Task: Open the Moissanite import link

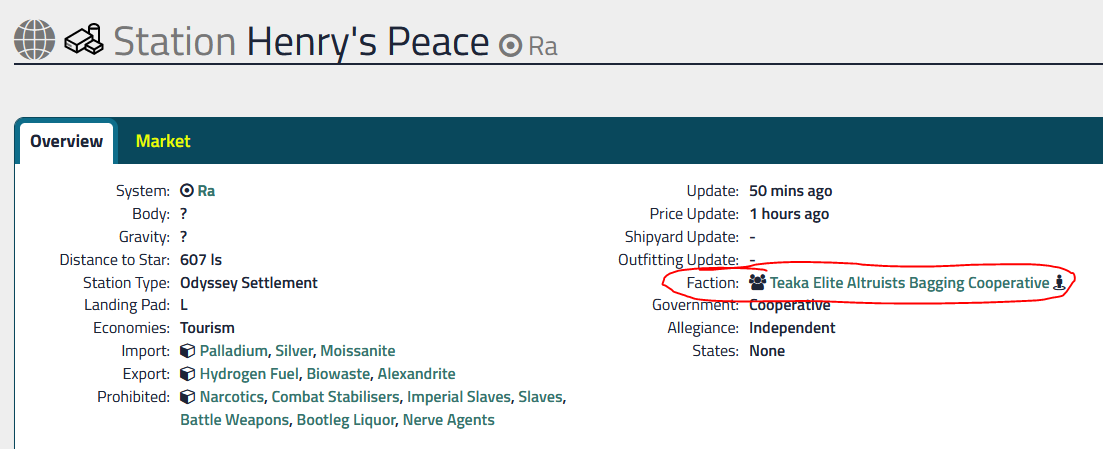Action: point(358,350)
